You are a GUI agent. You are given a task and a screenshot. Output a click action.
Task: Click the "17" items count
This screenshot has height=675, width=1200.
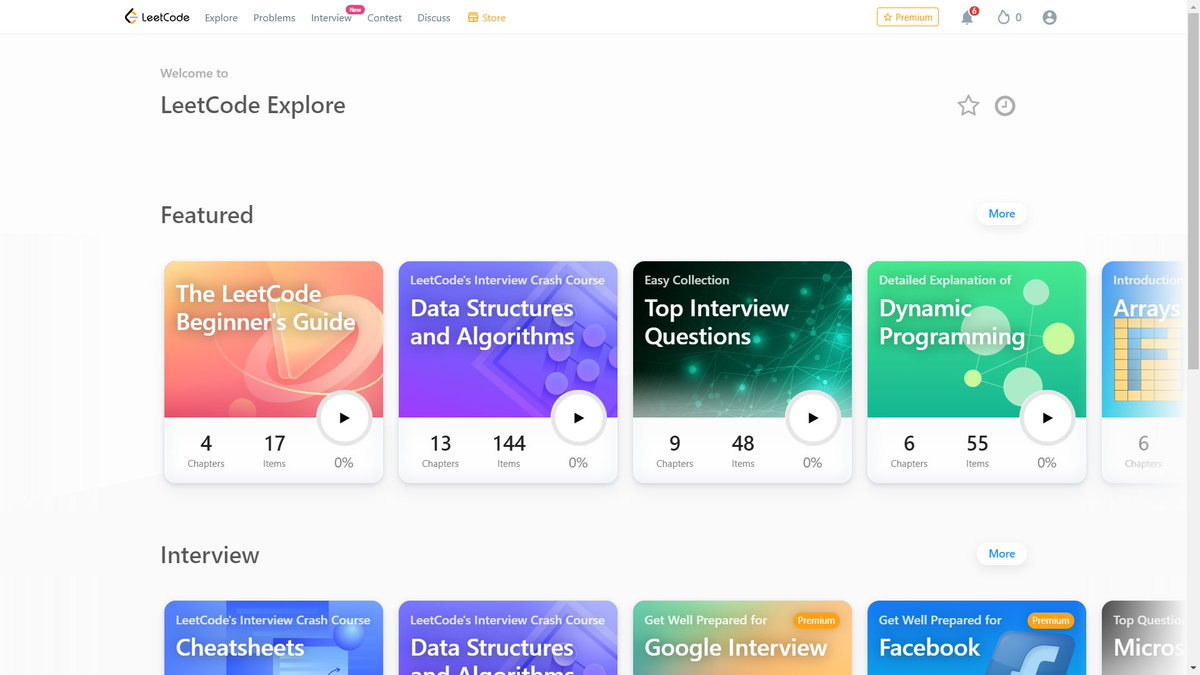(274, 443)
